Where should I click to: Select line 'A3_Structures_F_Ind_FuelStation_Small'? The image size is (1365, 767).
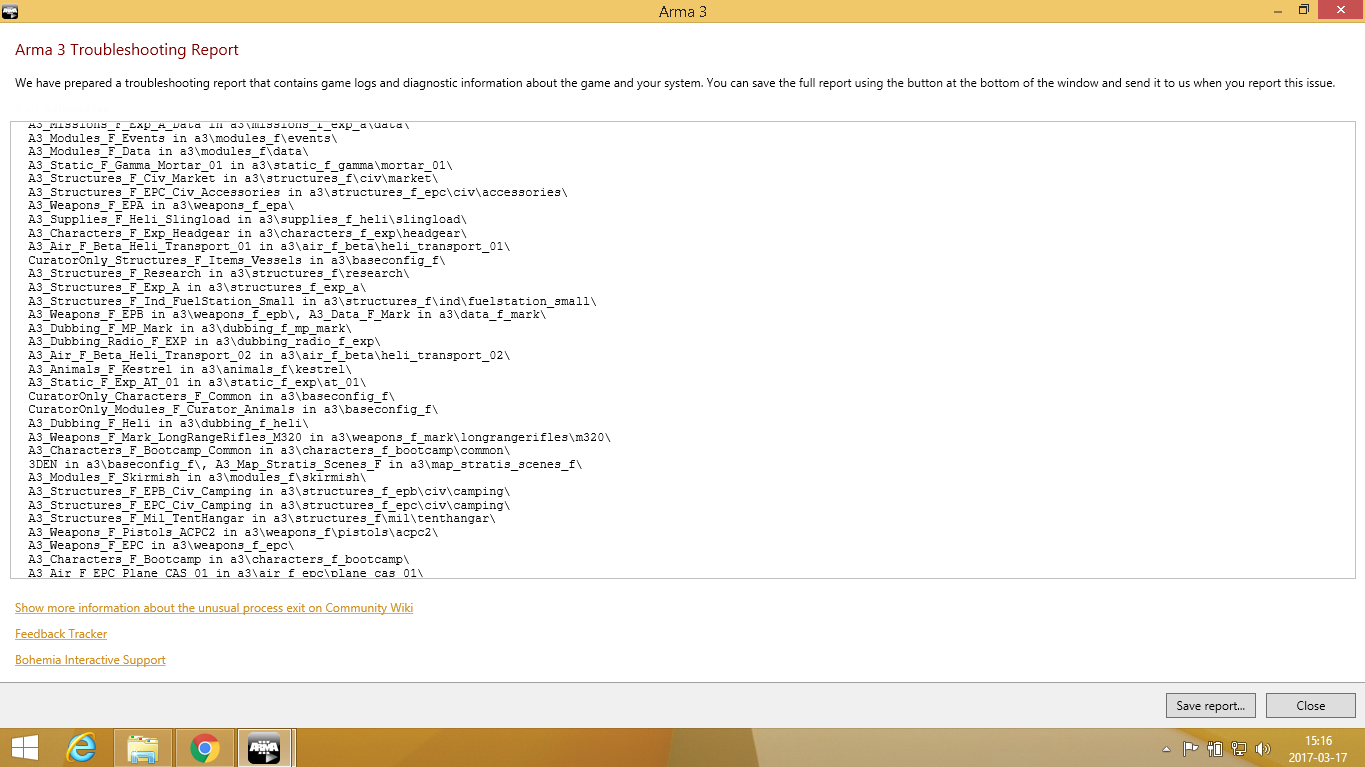coord(312,301)
